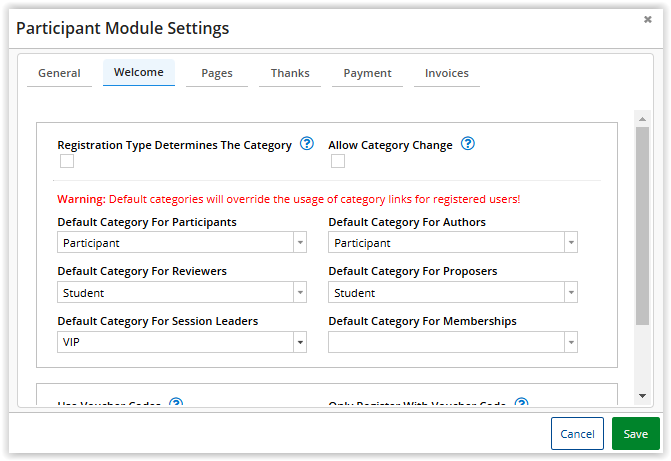This screenshot has height=461, width=671.
Task: Click the Allow Category Change label
Action: (x=390, y=146)
